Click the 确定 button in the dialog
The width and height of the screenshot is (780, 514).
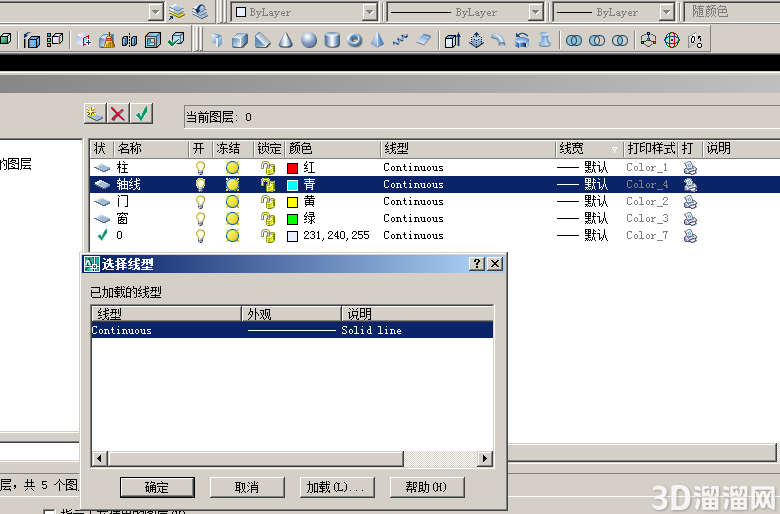coord(157,487)
